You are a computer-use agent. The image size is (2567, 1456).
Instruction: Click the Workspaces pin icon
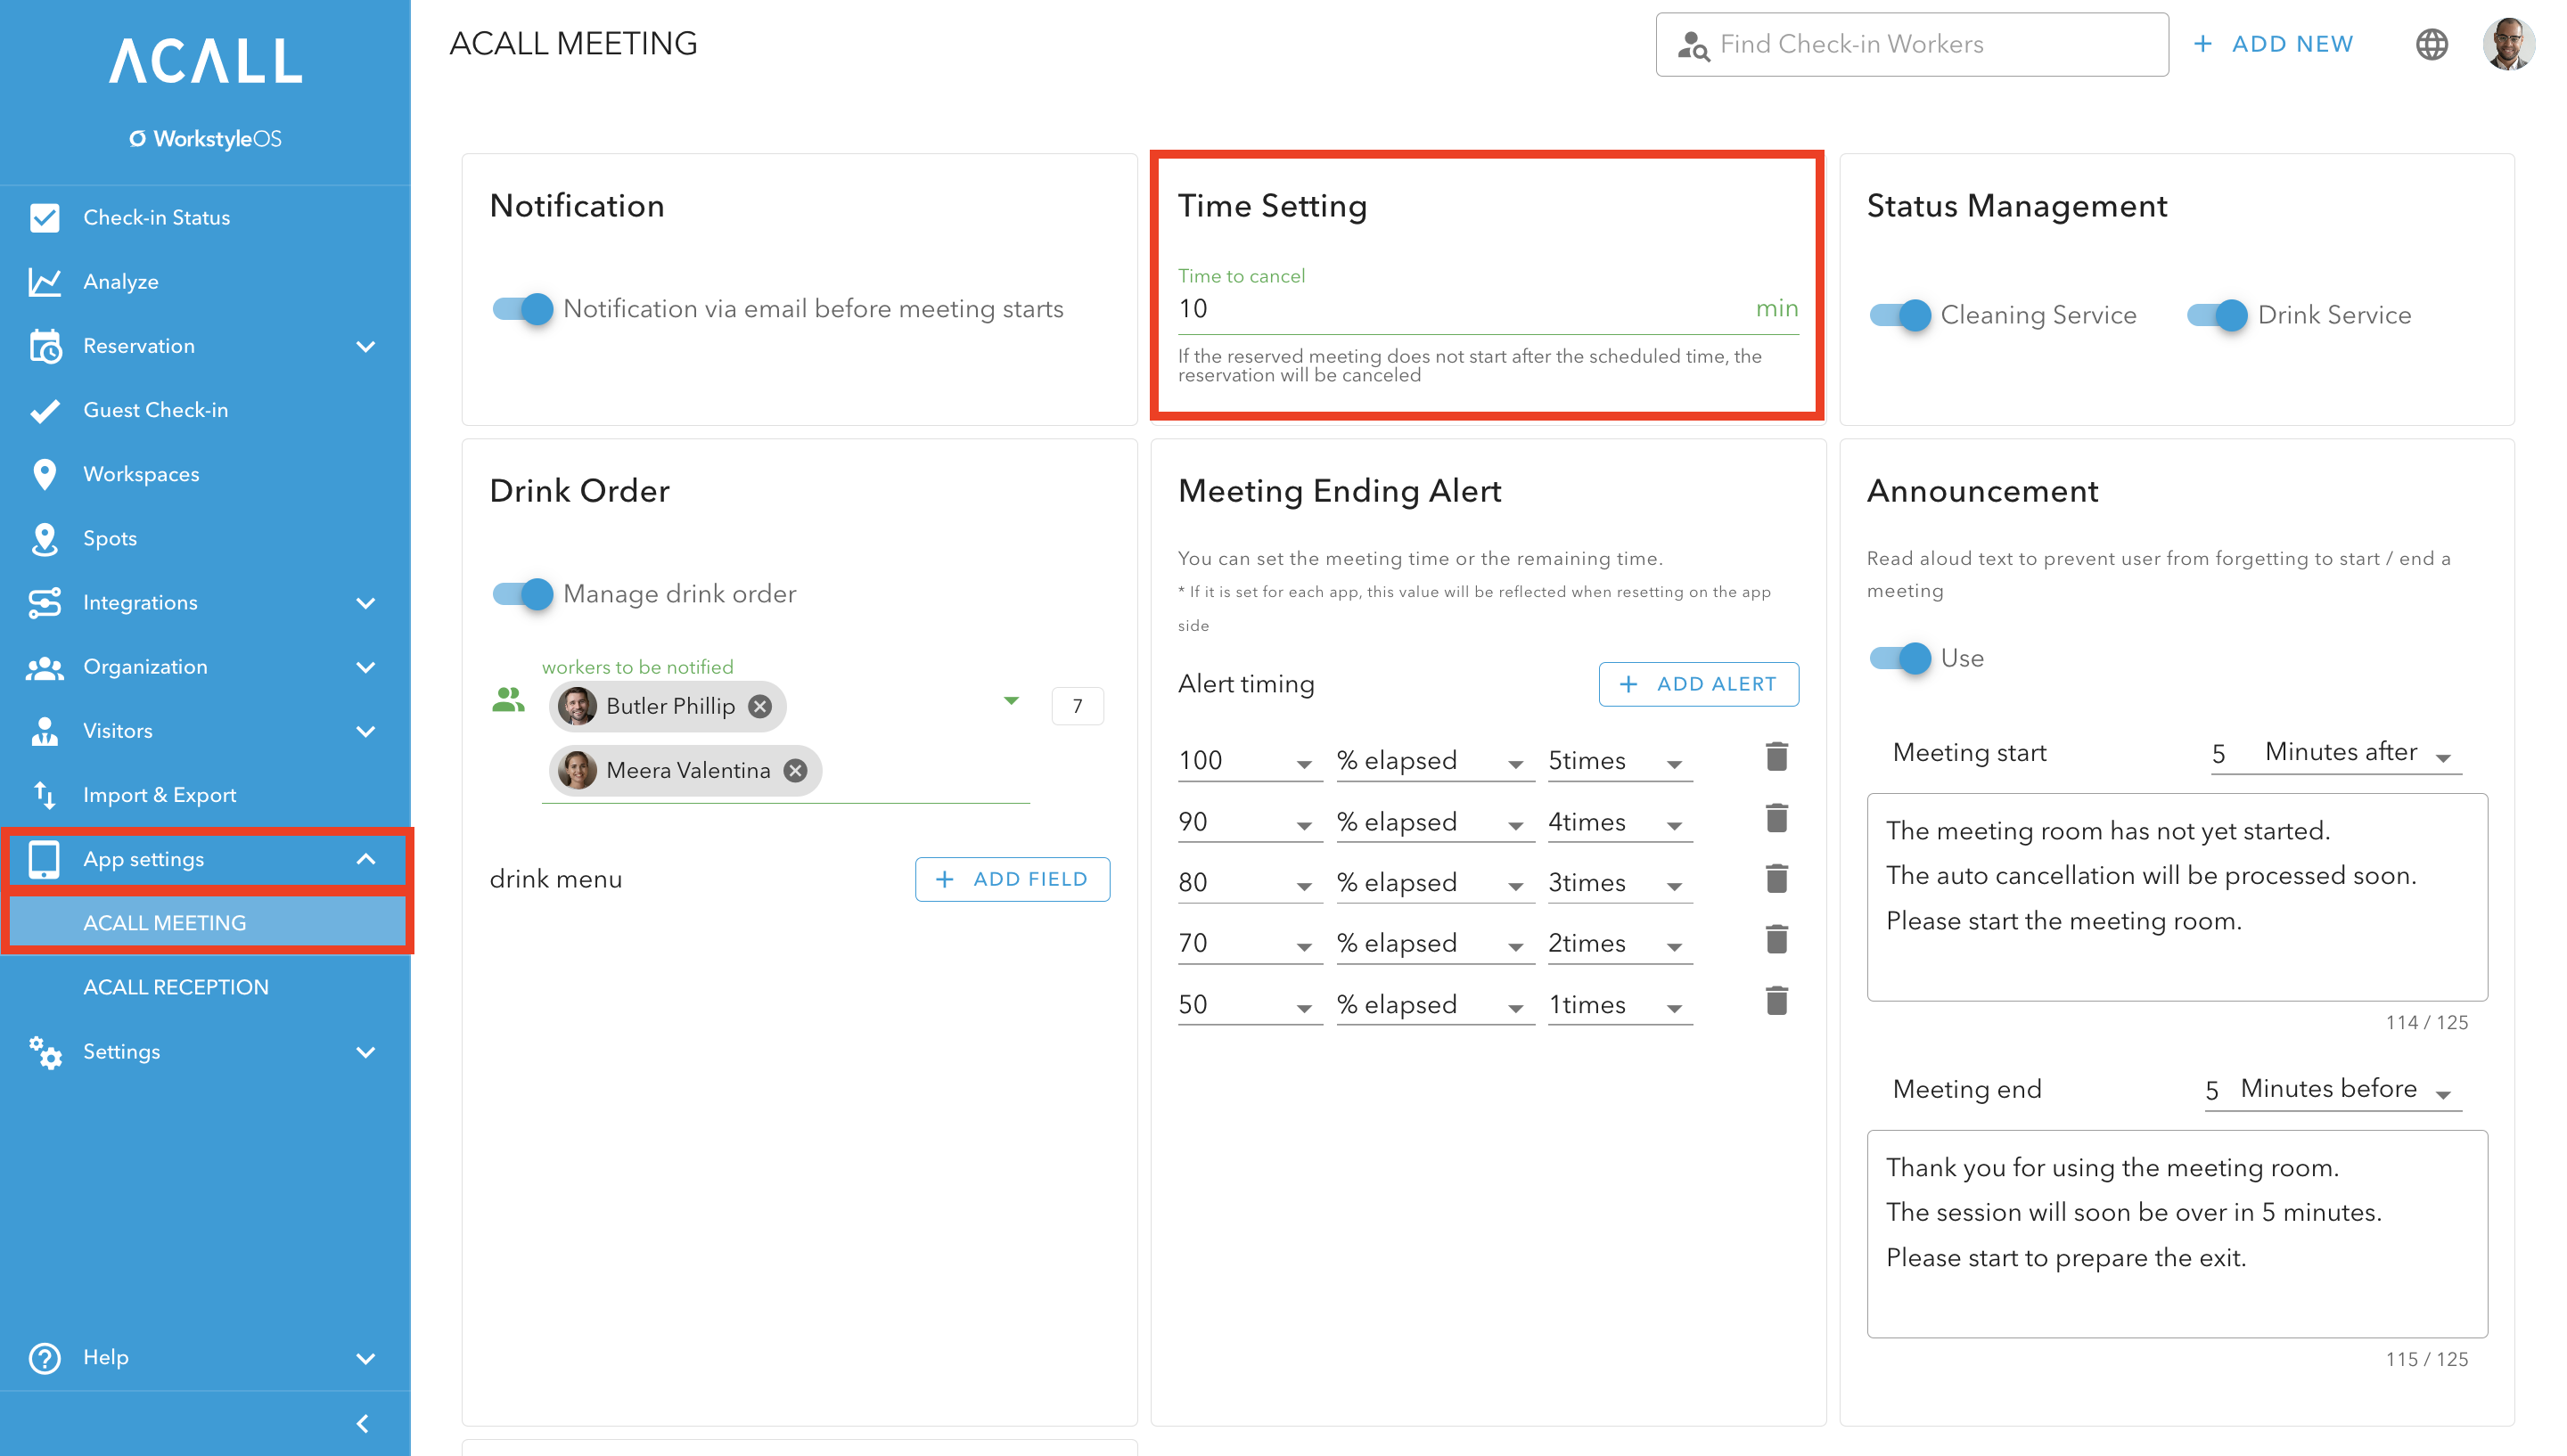coord(45,474)
